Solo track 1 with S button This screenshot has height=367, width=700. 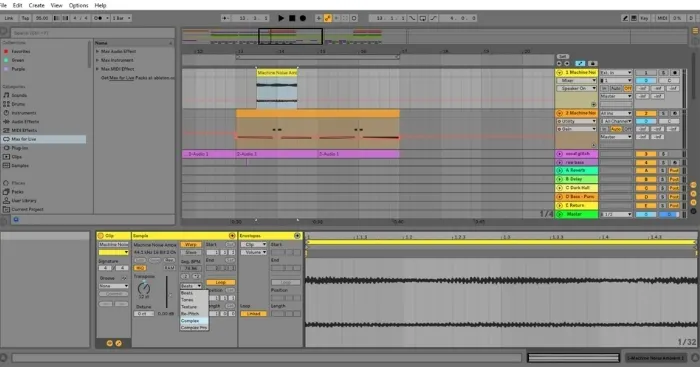pos(664,72)
